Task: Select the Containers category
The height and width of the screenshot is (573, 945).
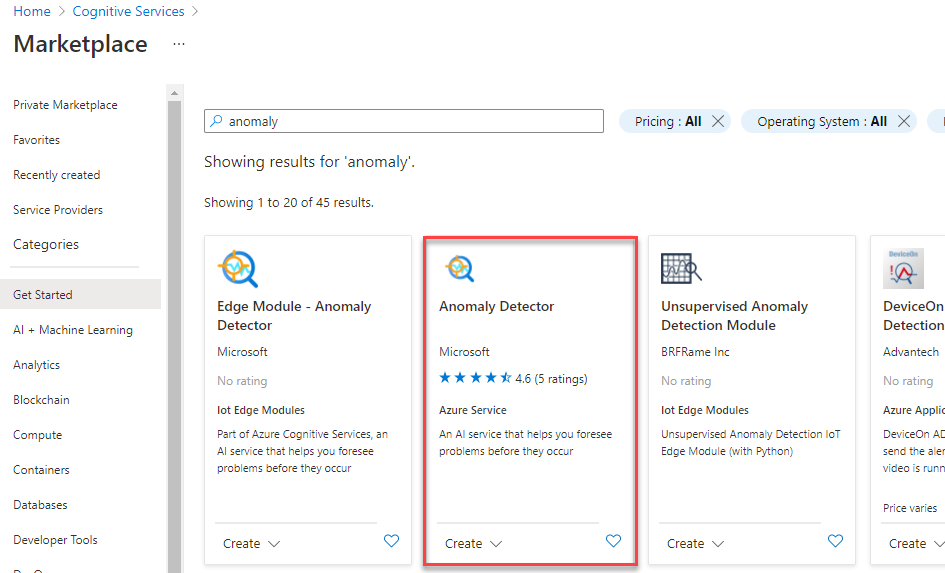Action: [x=41, y=469]
